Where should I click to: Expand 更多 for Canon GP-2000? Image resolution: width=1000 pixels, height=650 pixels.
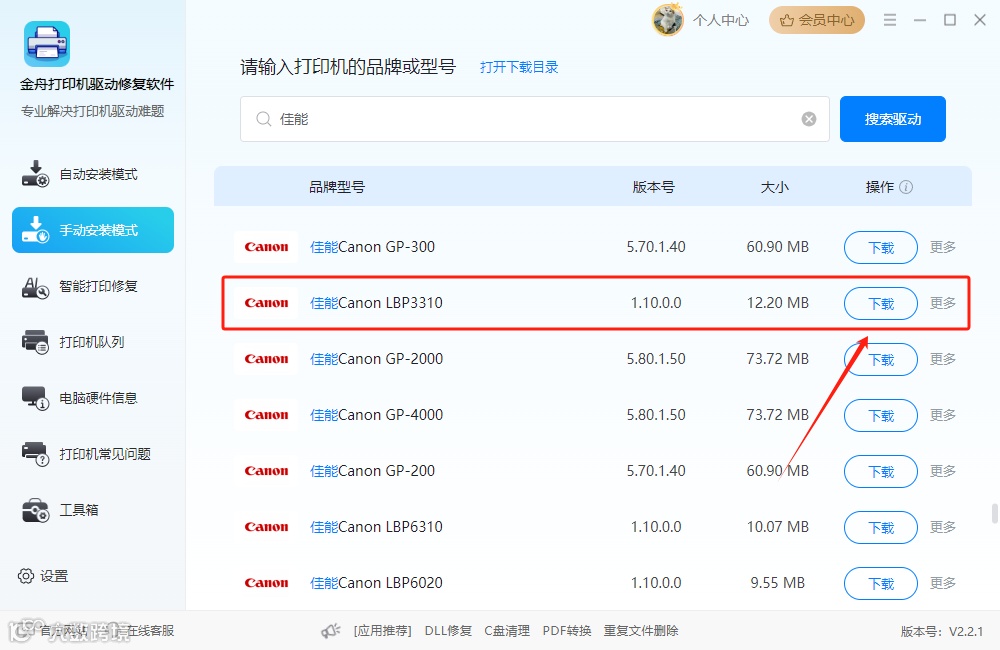pyautogui.click(x=943, y=359)
